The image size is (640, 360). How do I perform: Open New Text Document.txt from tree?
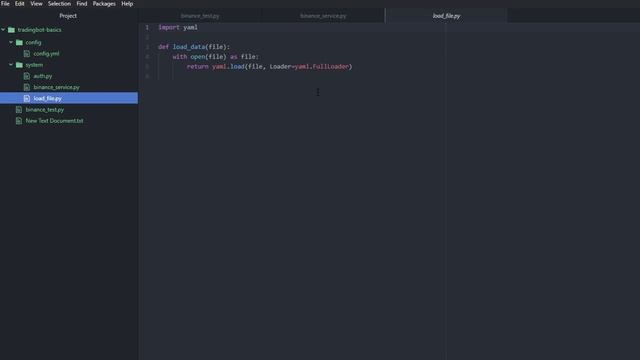[x=54, y=121]
